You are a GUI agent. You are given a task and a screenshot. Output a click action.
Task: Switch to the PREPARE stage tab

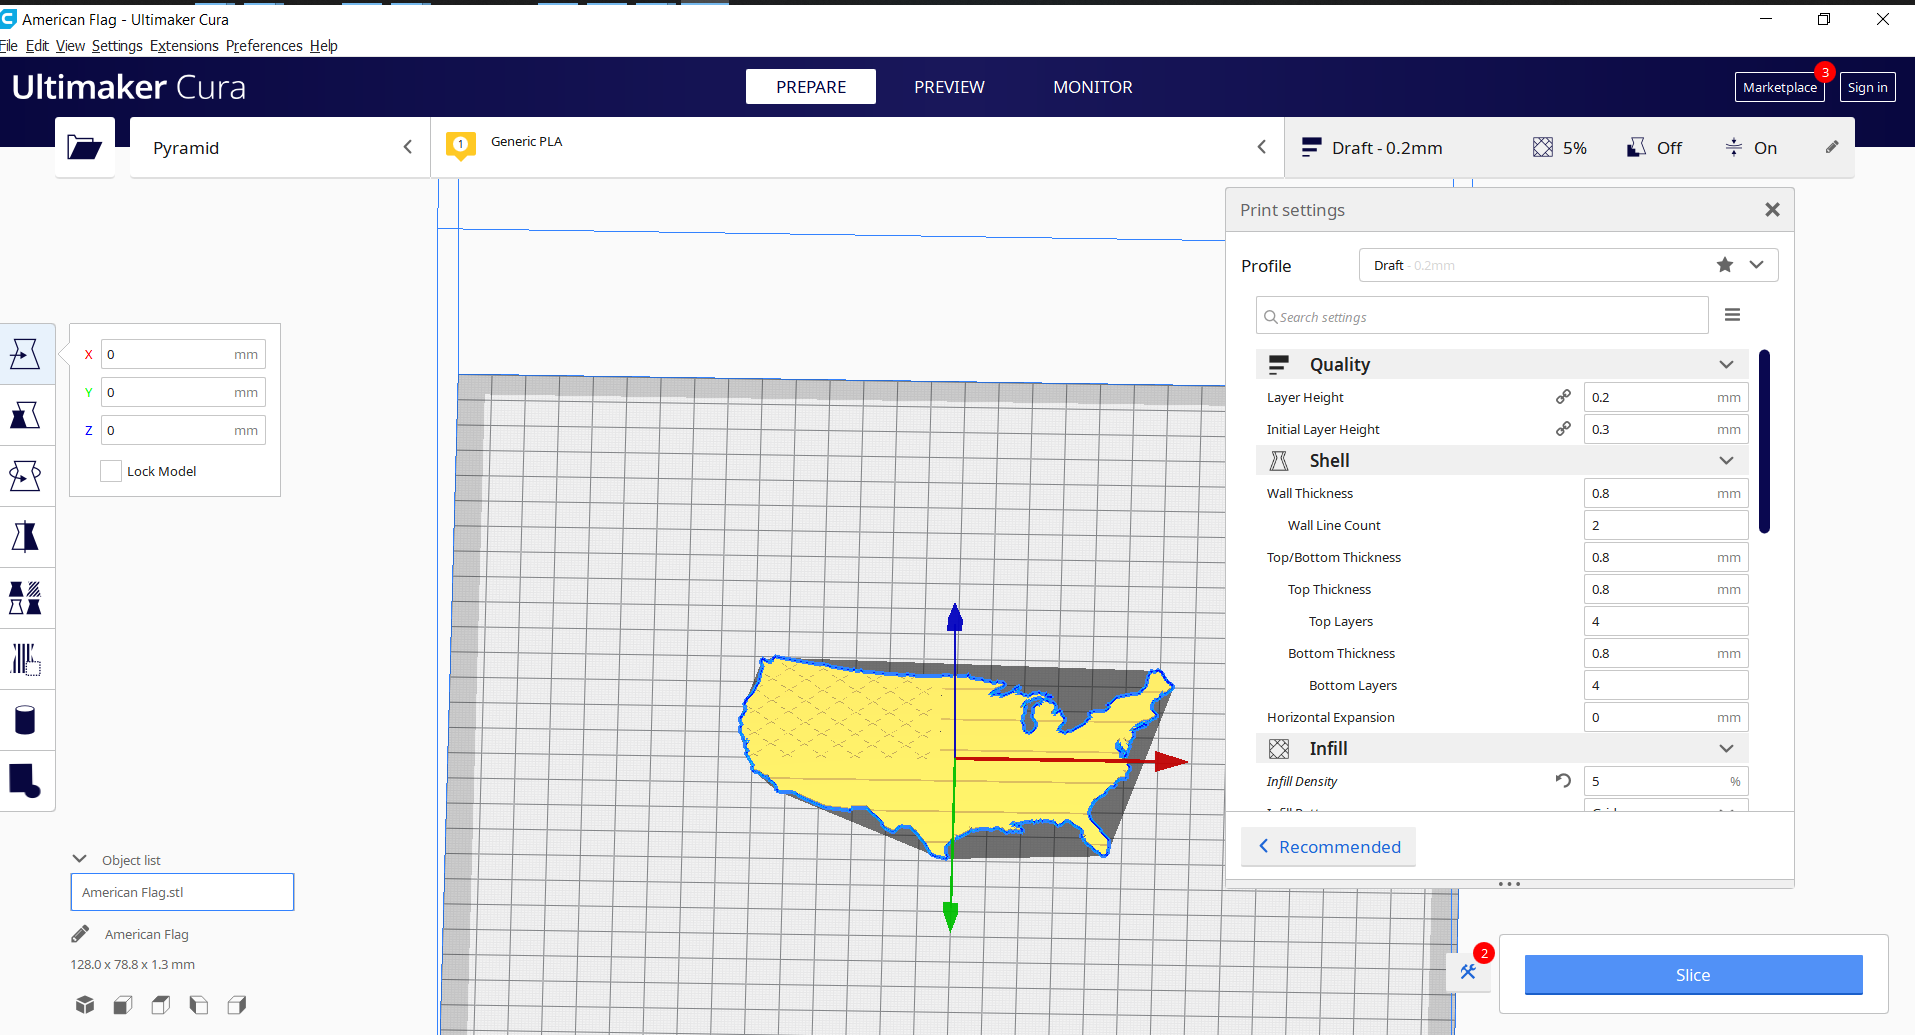tap(811, 87)
